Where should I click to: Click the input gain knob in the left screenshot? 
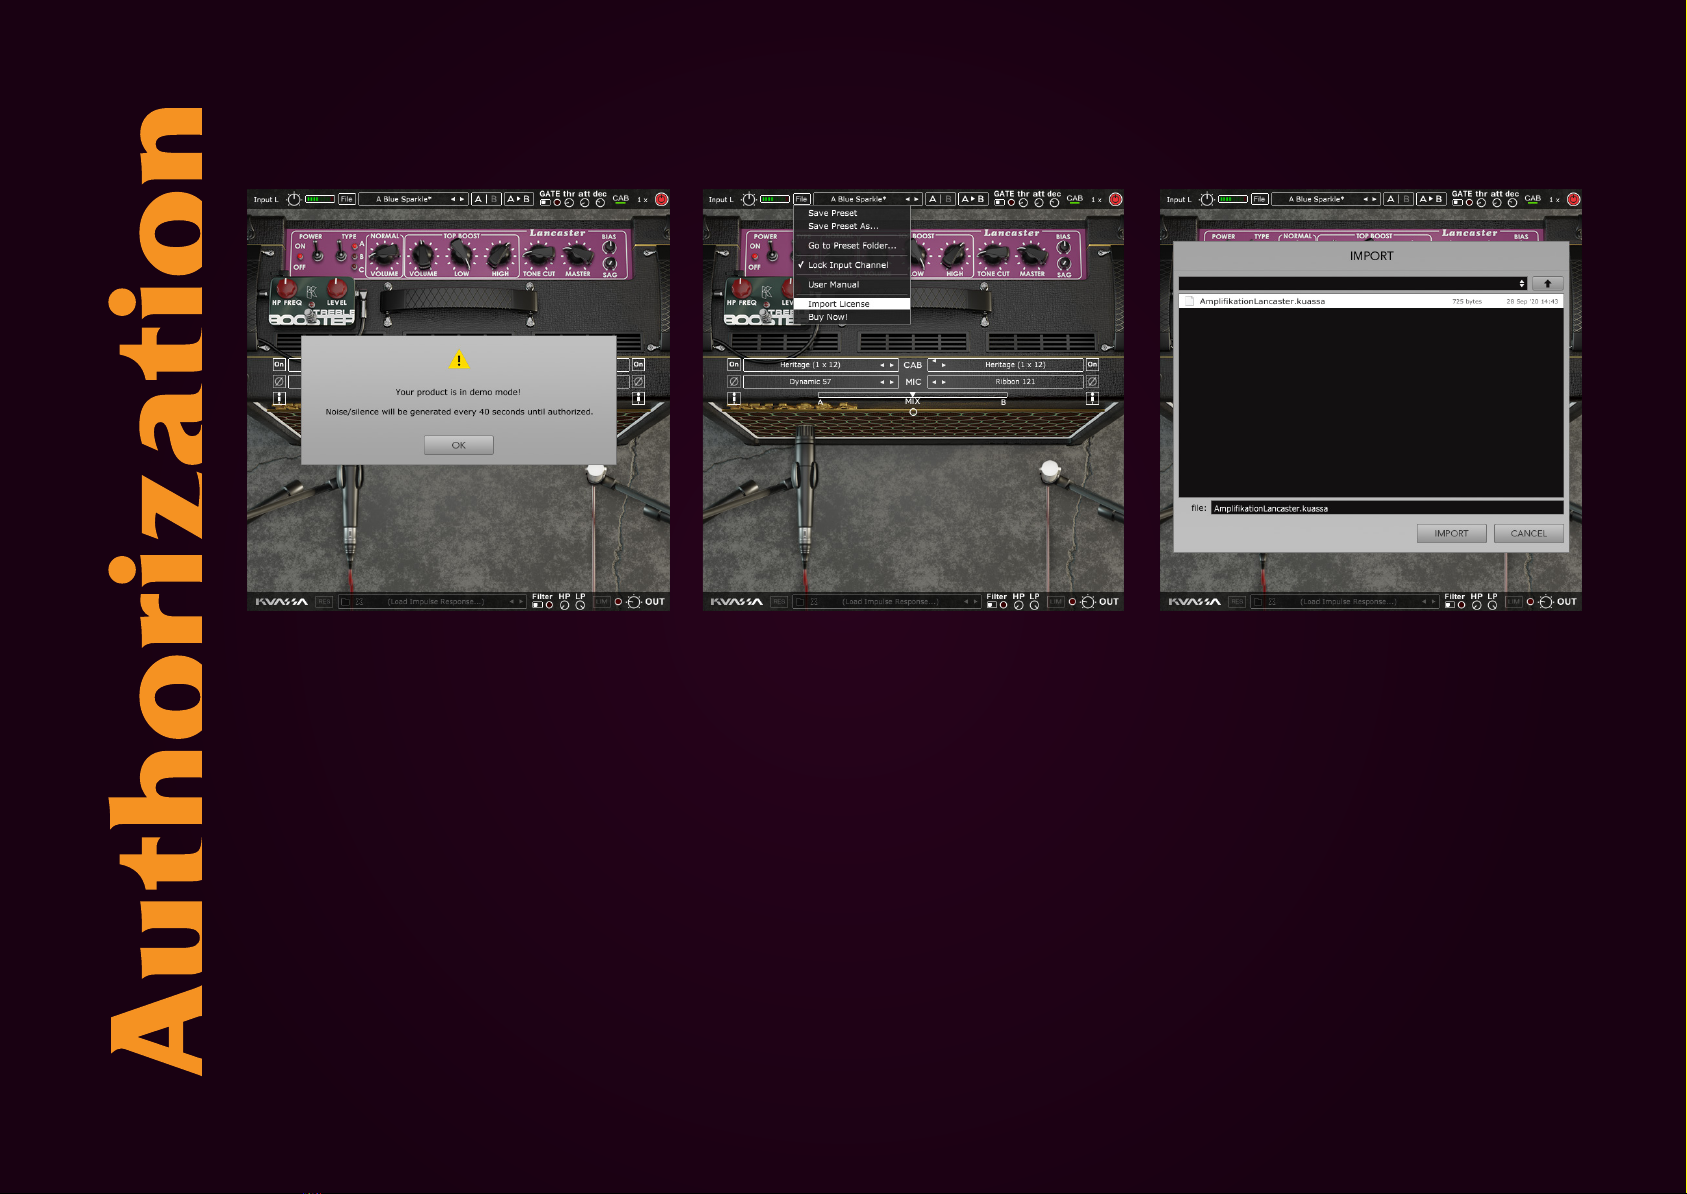point(294,199)
